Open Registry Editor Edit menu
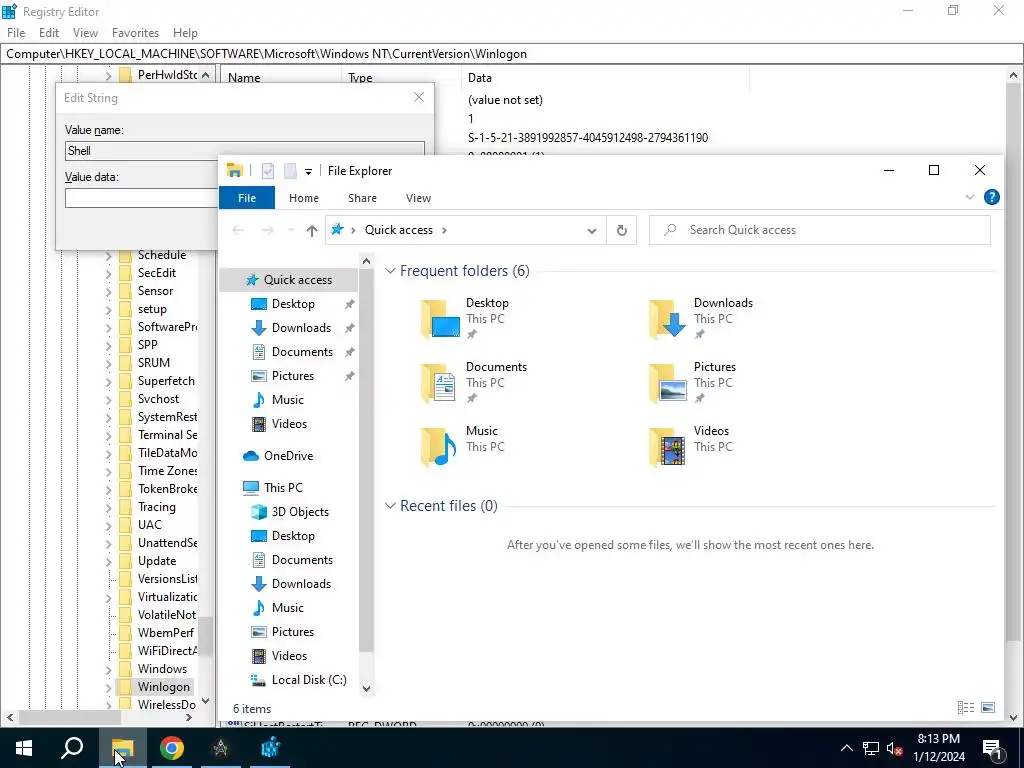This screenshot has height=768, width=1024. tap(49, 33)
